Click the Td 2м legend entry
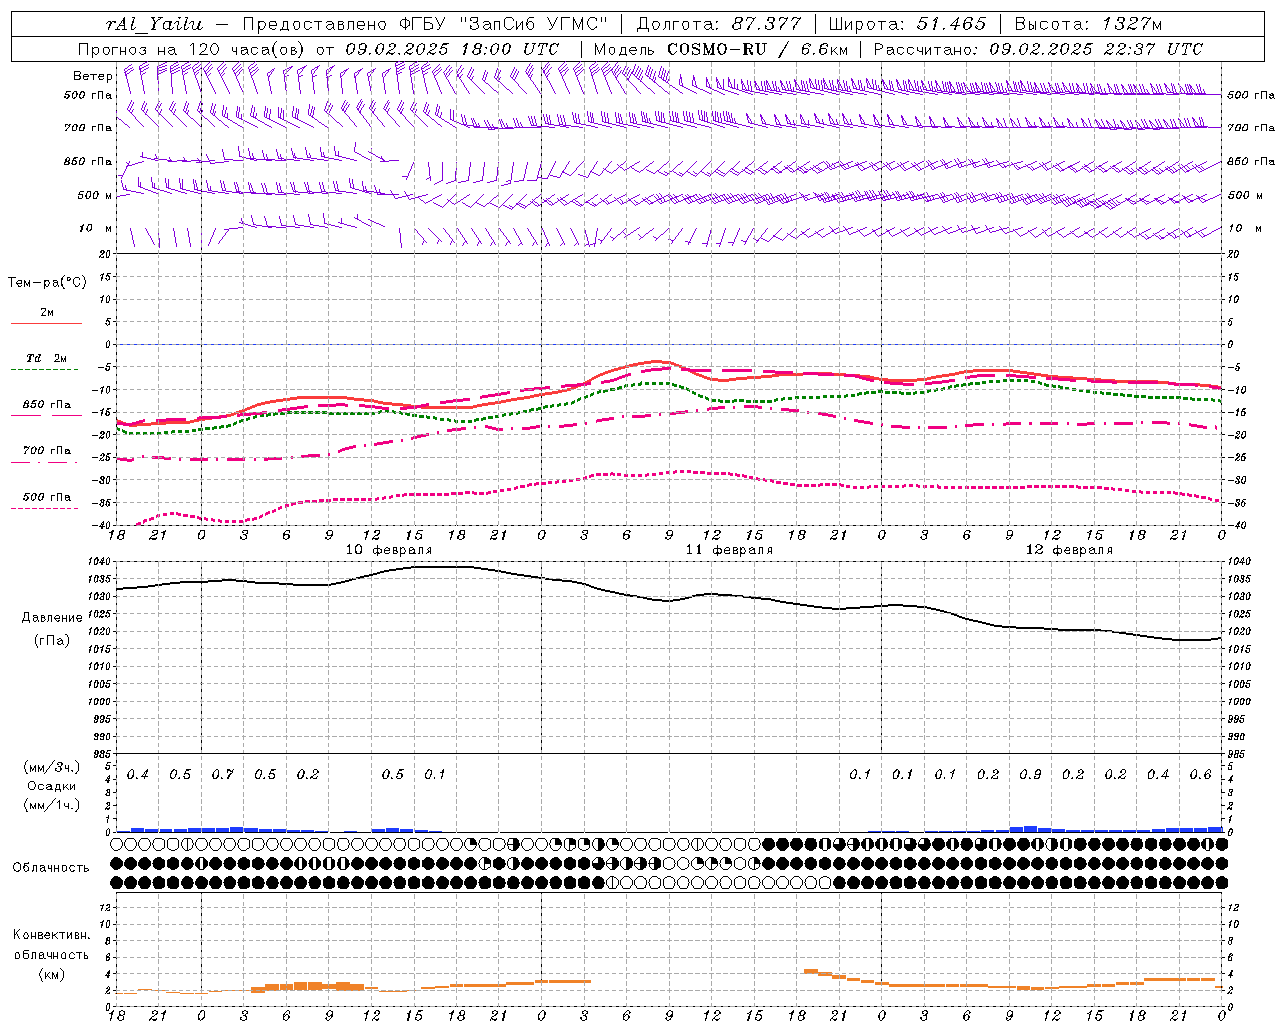This screenshot has width=1280, height=1024. [46, 358]
